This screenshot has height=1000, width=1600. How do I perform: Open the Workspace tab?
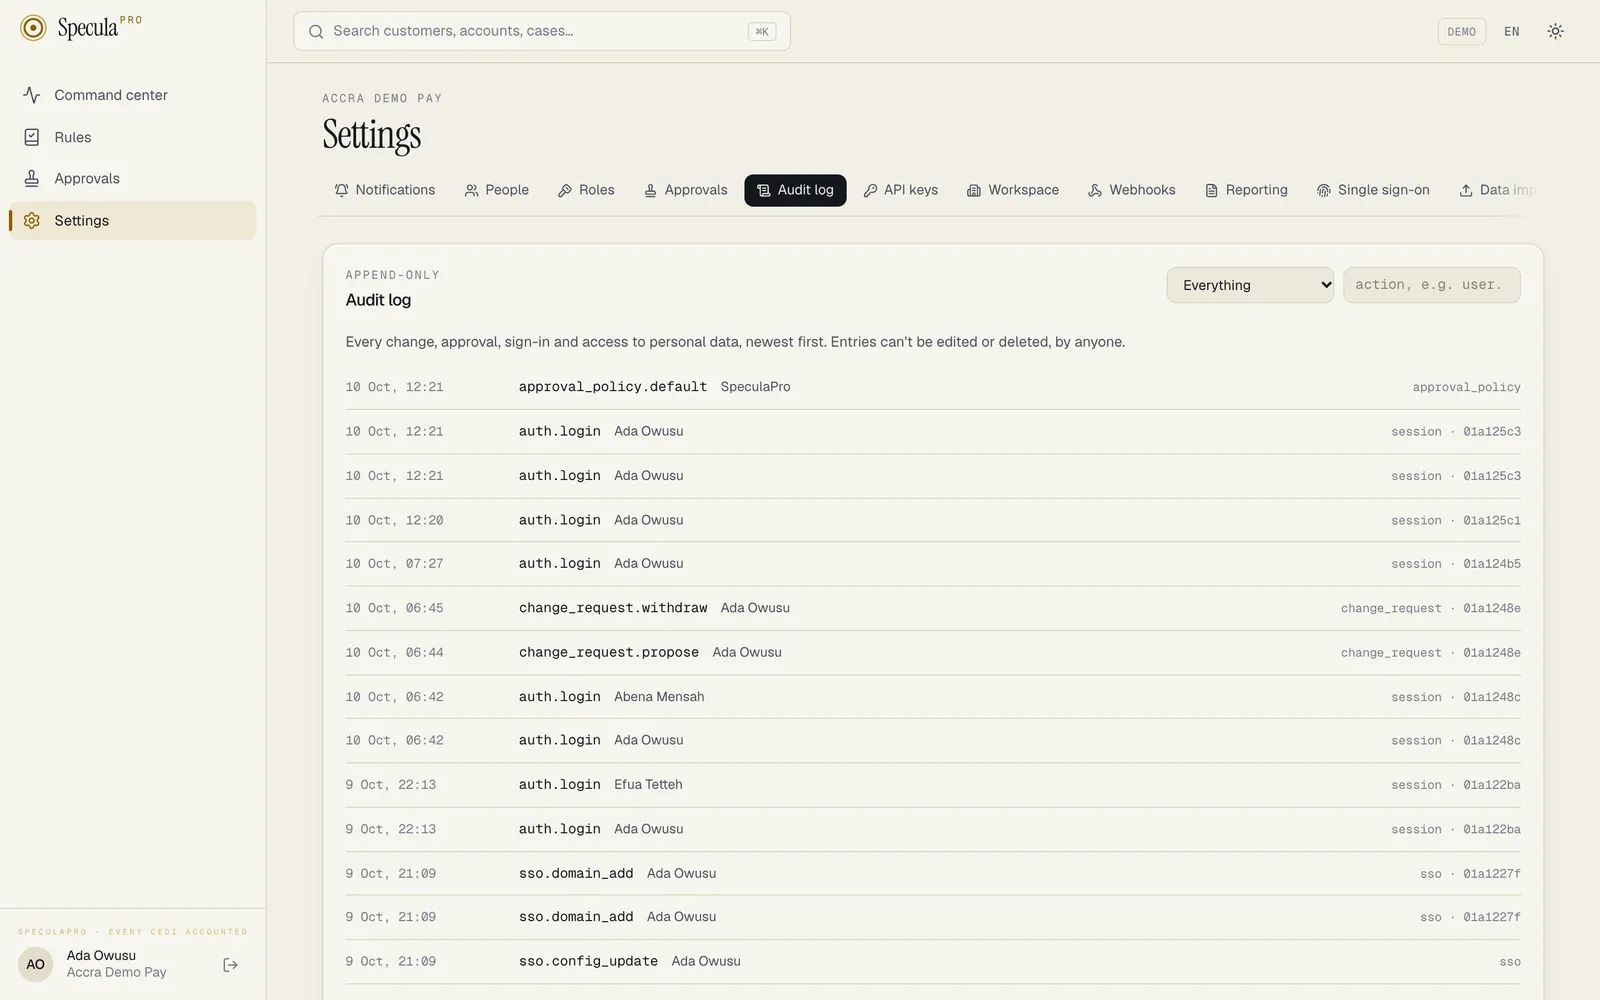pos(1013,190)
